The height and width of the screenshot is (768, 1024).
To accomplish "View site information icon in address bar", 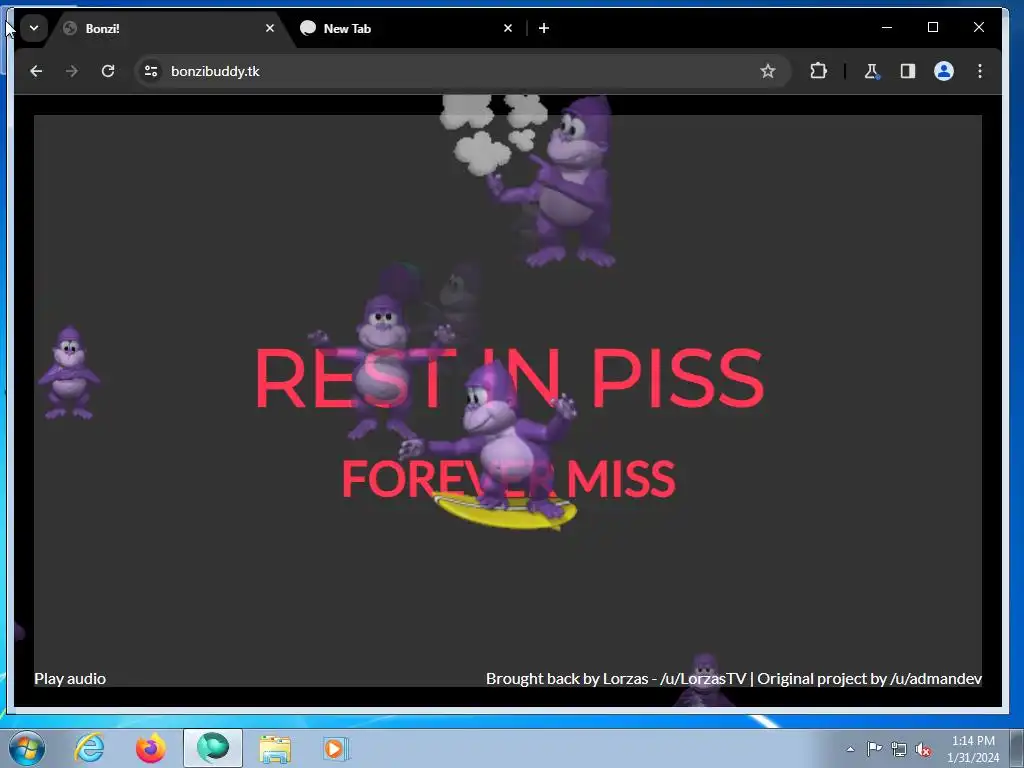I will (151, 71).
